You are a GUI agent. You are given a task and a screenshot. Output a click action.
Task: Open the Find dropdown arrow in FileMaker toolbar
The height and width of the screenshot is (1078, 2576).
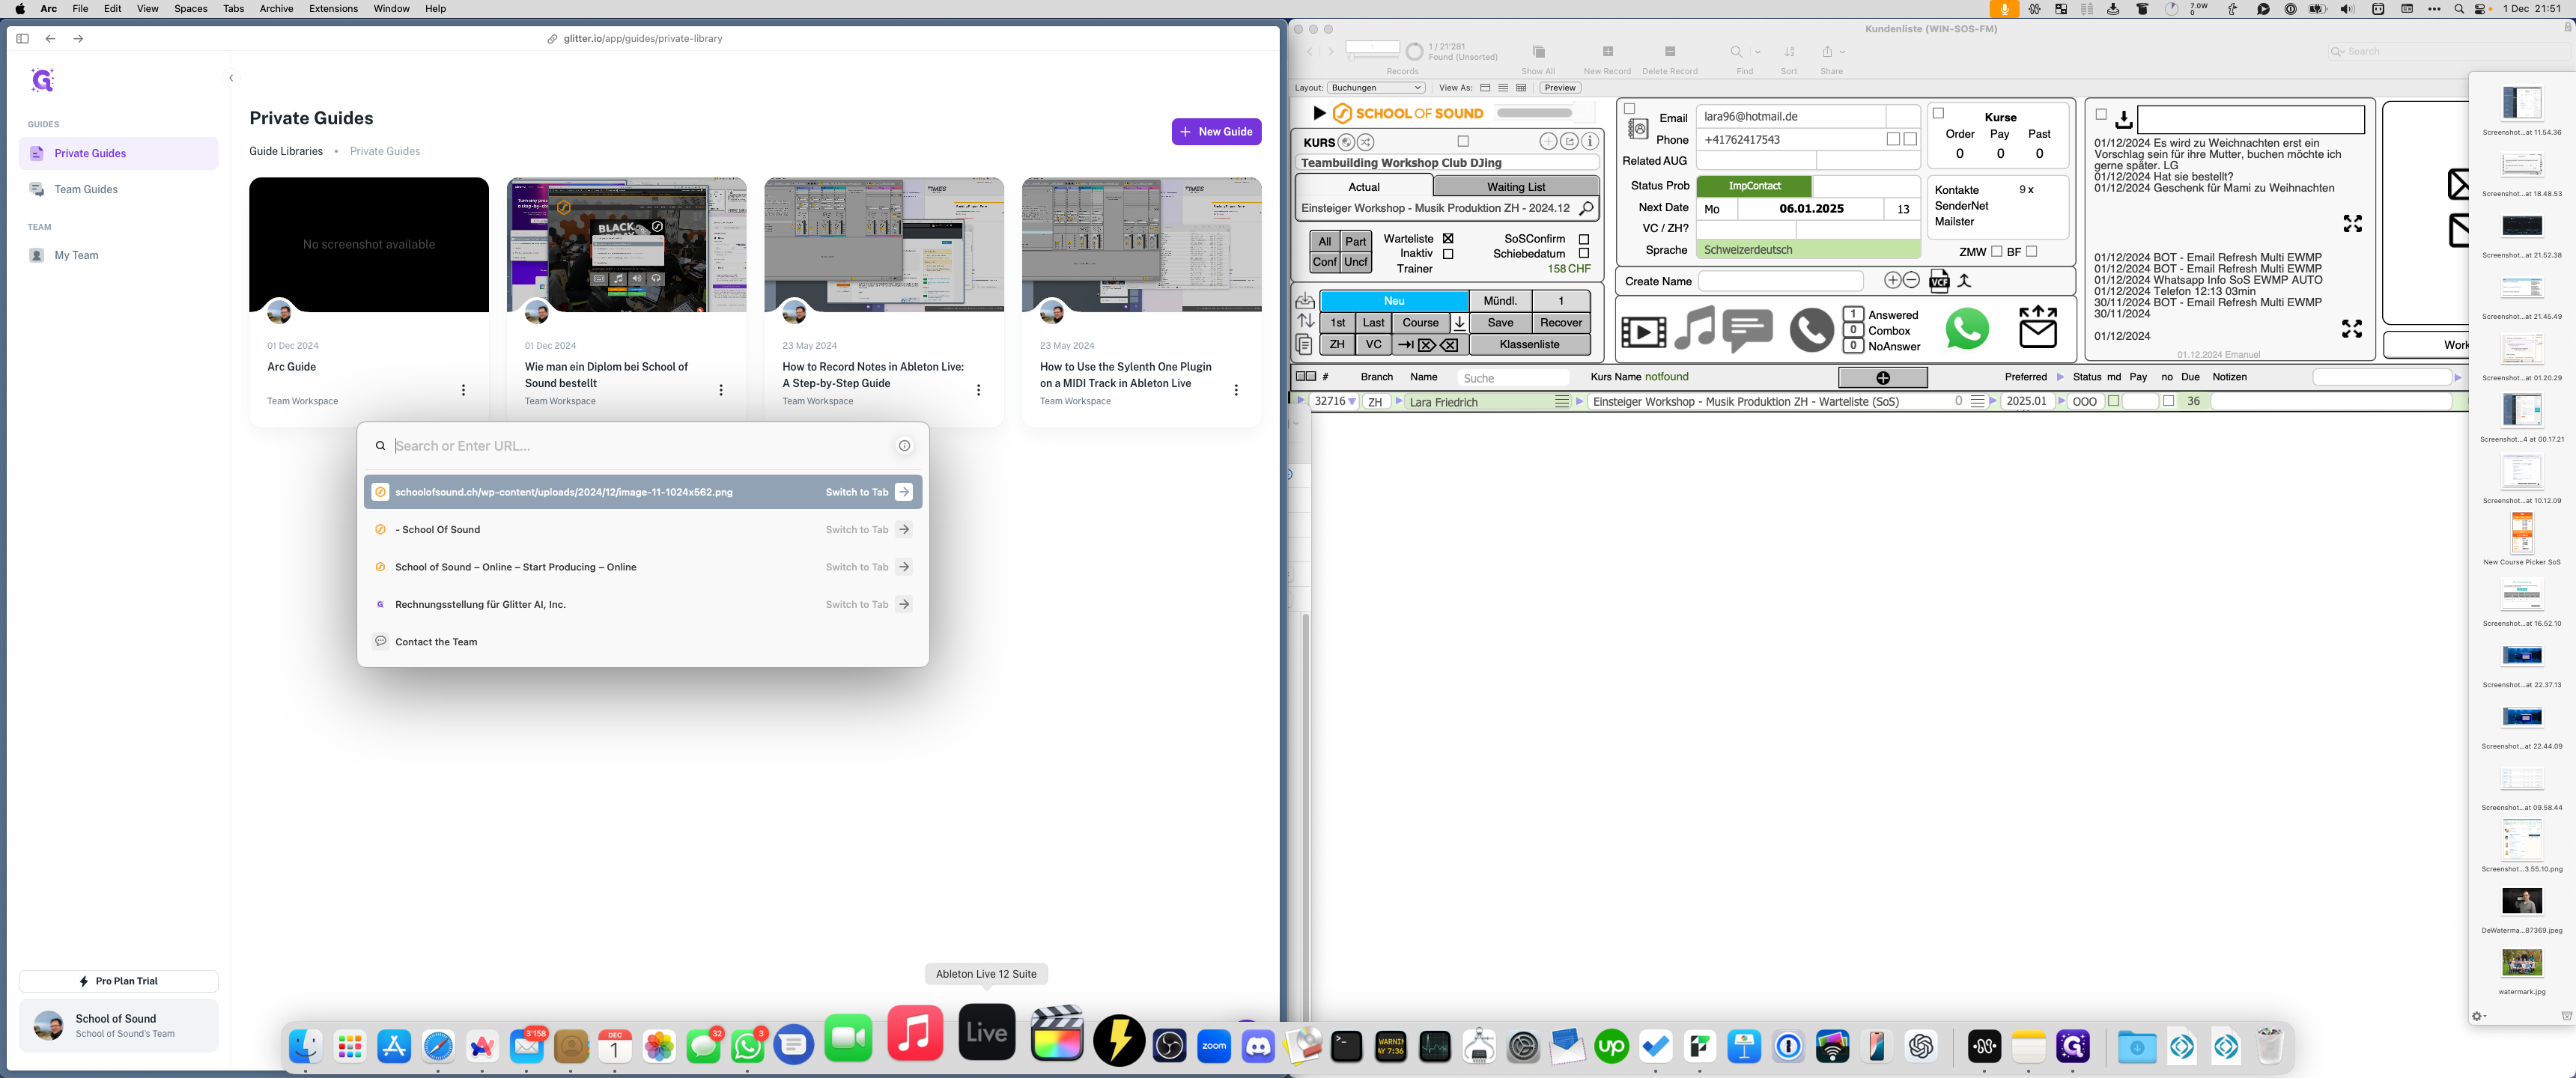1757,52
